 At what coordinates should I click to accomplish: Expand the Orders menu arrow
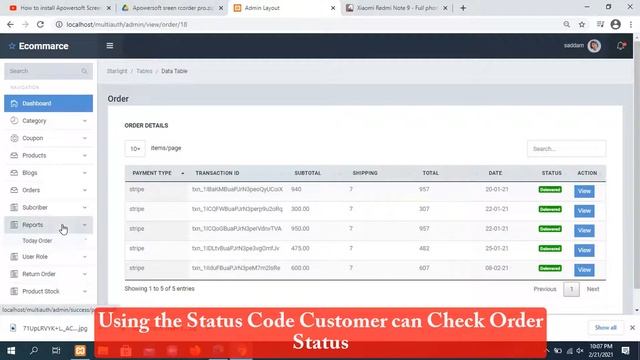(x=84, y=190)
